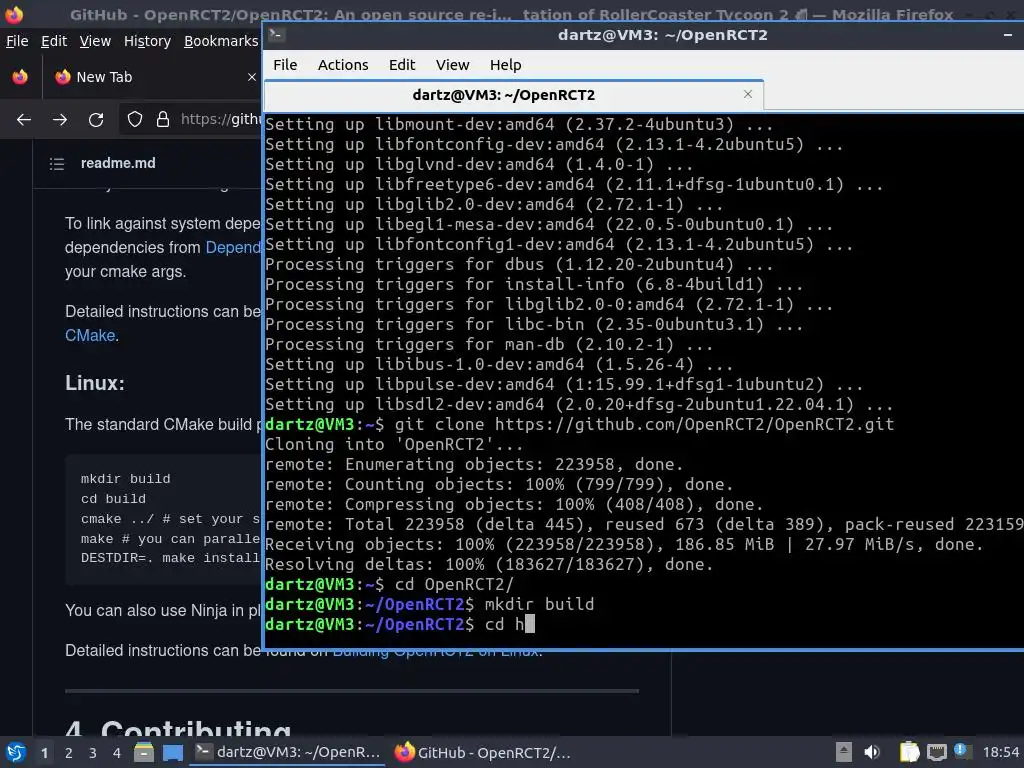This screenshot has height=768, width=1024.
Task: Follow the Dependencies link in the readme
Action: [x=233, y=248]
